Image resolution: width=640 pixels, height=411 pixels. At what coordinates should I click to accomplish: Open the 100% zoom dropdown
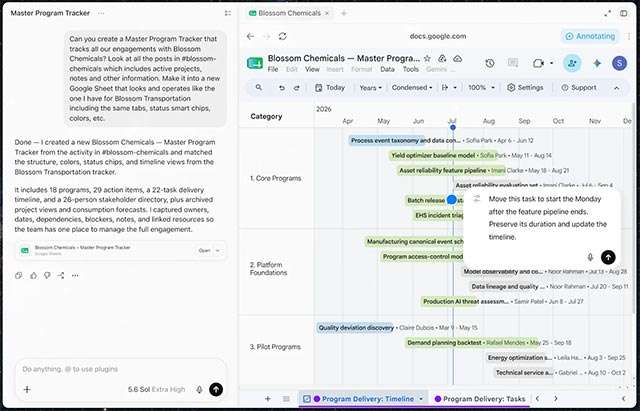481,88
